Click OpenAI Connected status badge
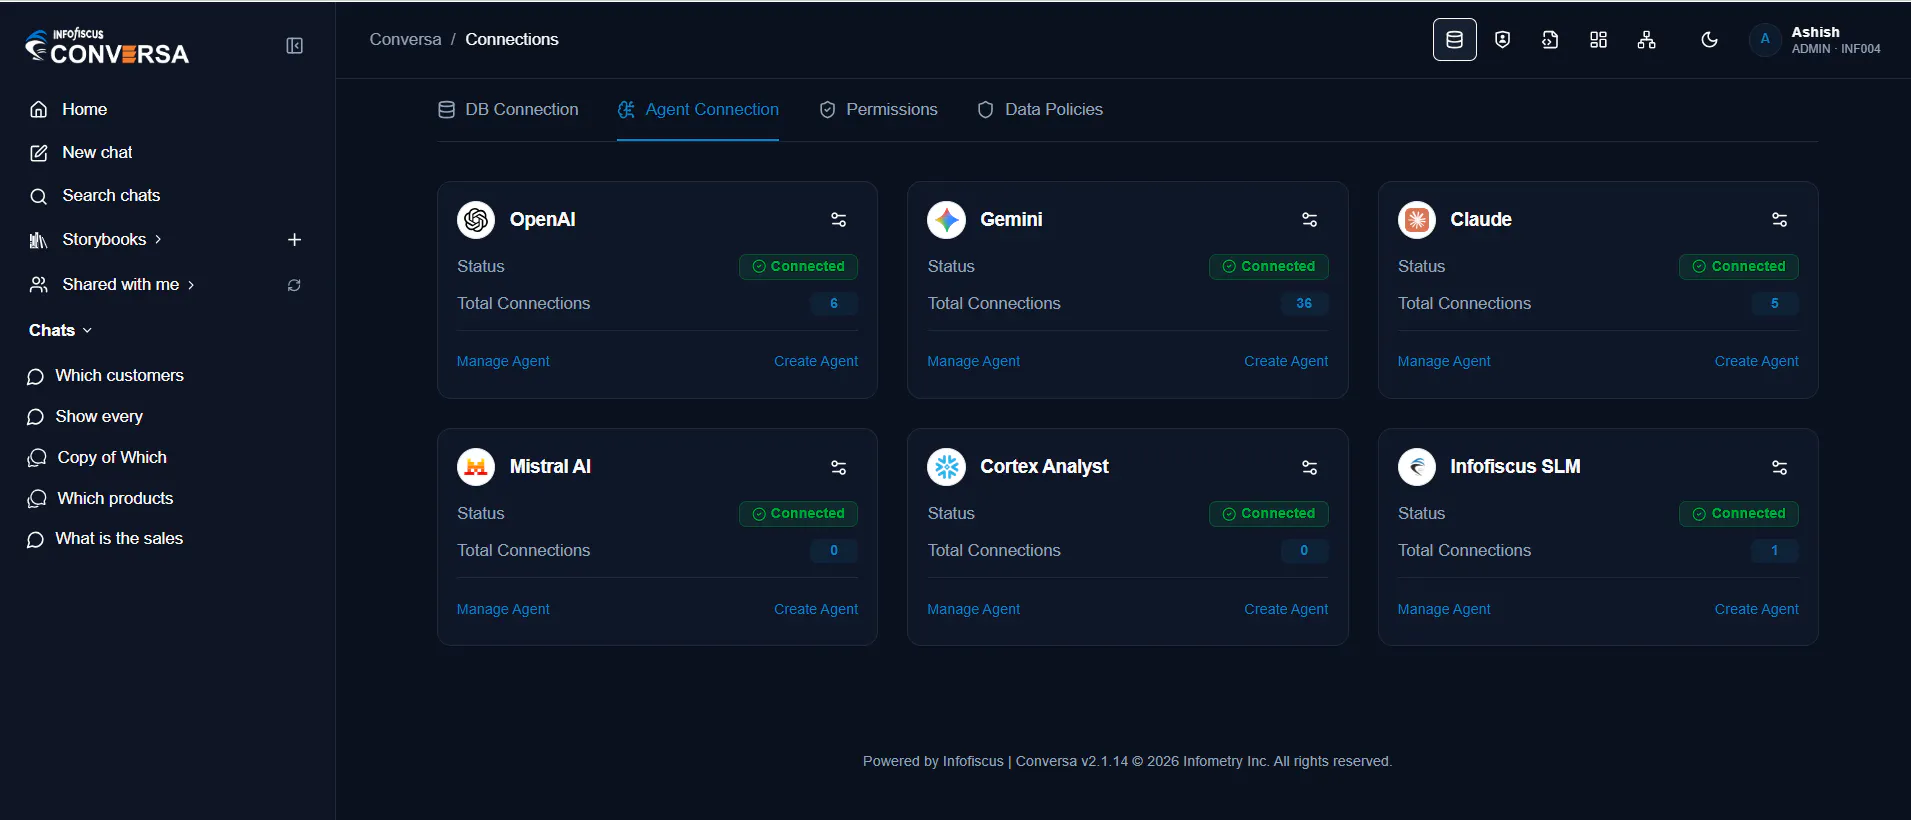 coord(798,267)
